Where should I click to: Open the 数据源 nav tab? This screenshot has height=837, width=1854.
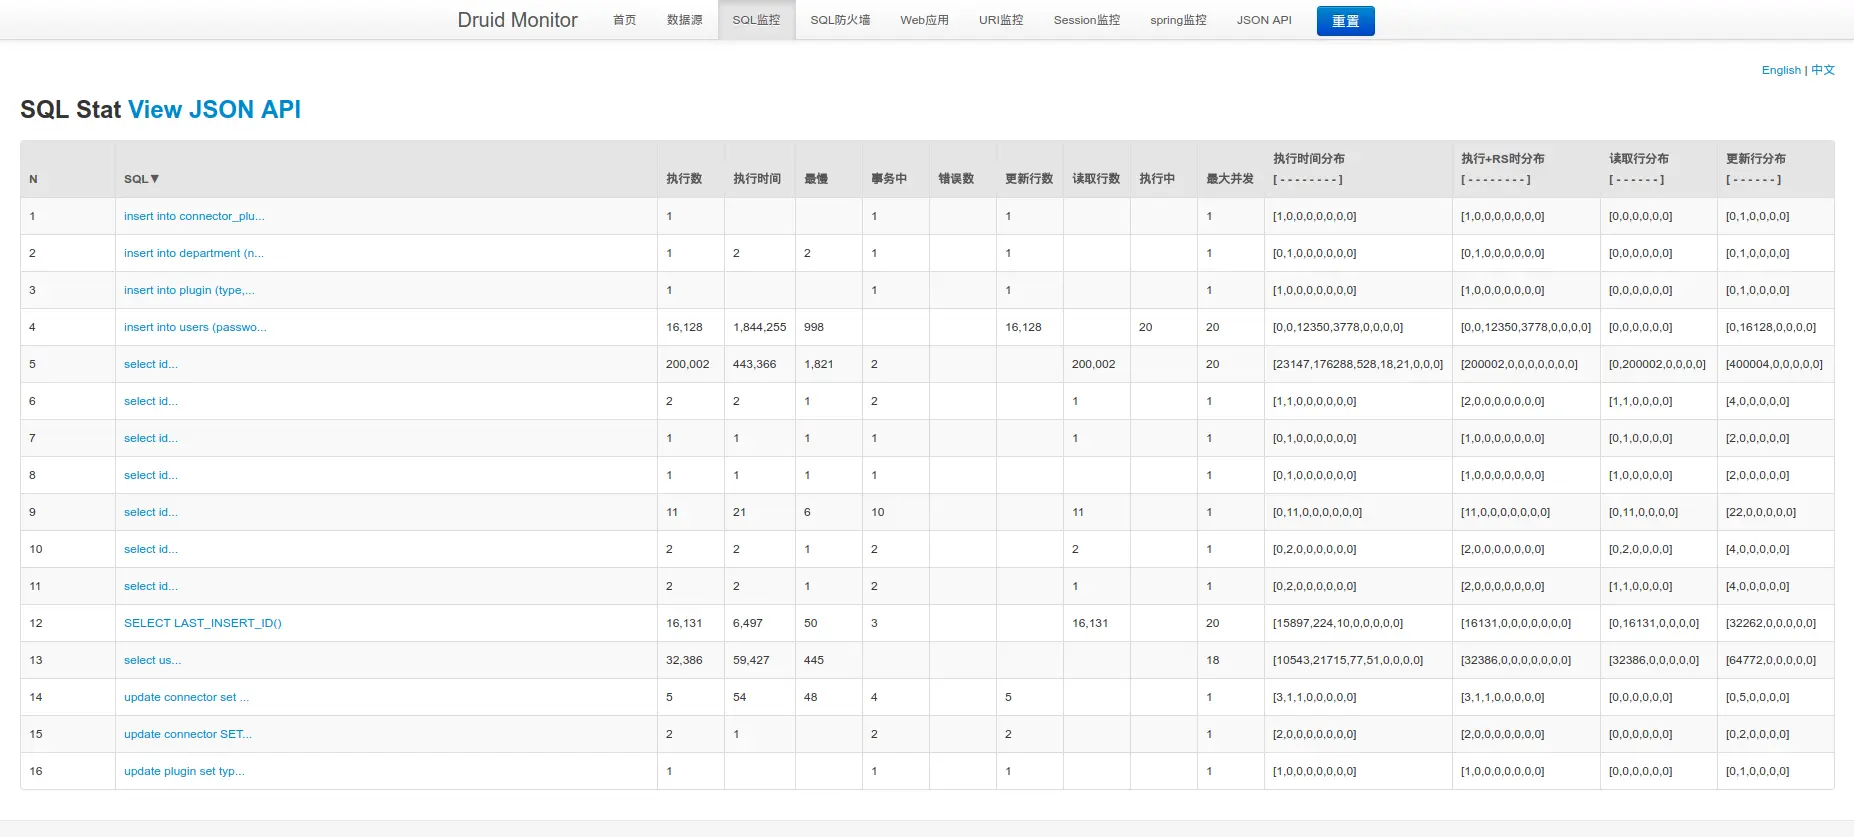pyautogui.click(x=685, y=20)
